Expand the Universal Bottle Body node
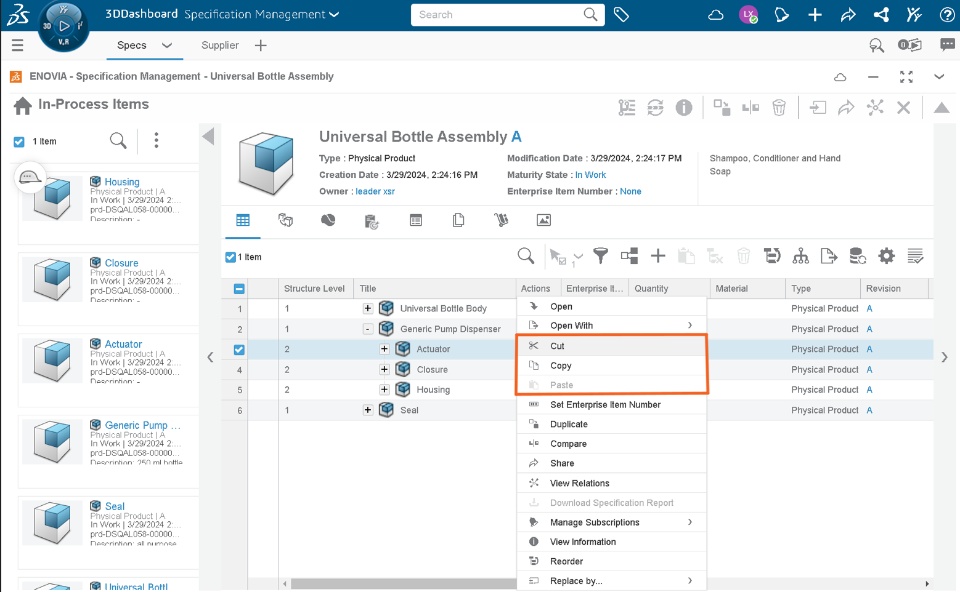Viewport: 960px width, 592px height. 367,309
